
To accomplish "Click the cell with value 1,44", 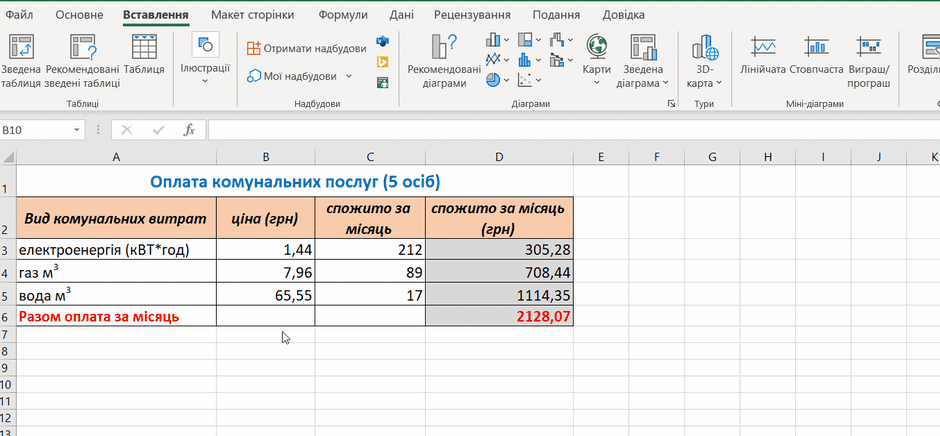I will pyautogui.click(x=266, y=249).
